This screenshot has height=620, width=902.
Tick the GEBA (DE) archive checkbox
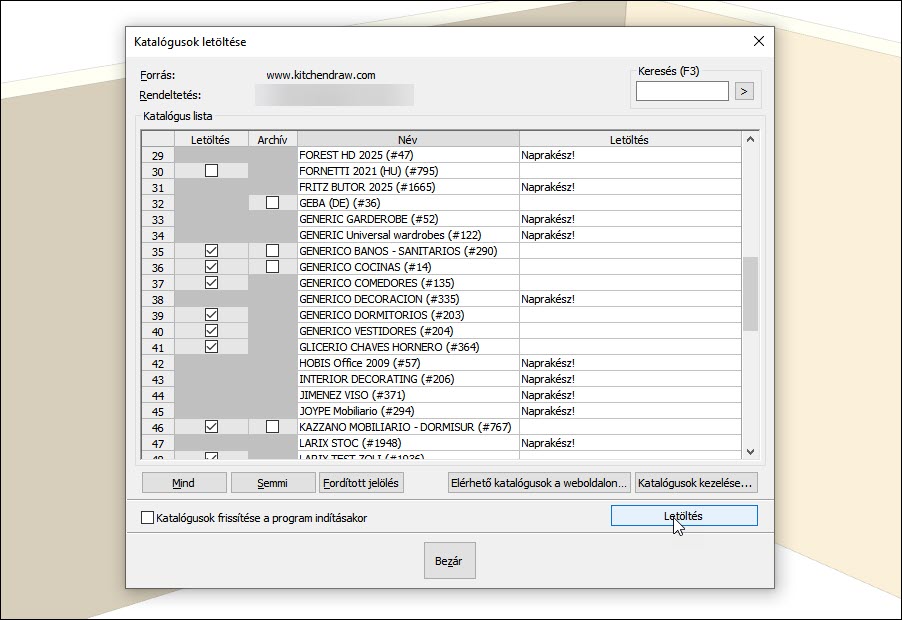point(272,202)
